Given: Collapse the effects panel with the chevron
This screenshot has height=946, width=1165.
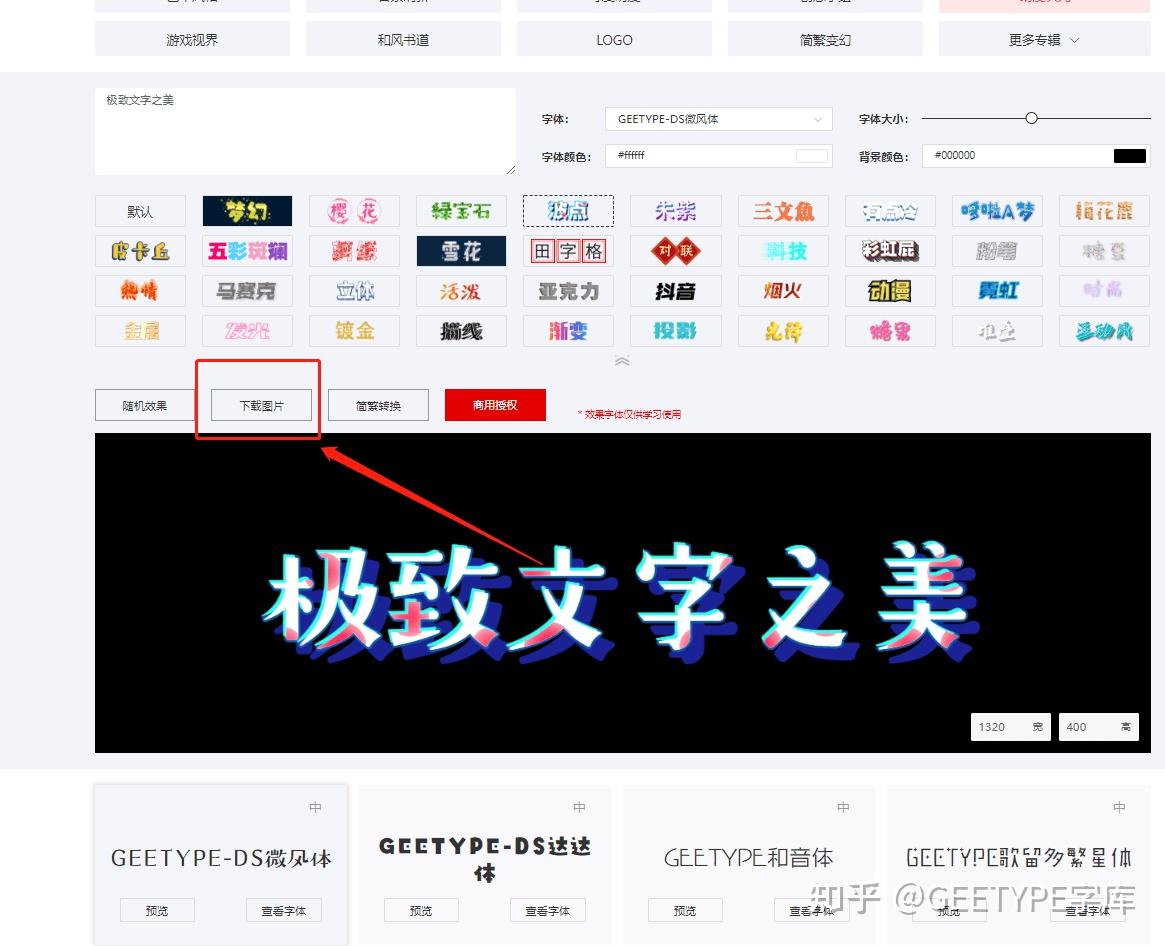Looking at the screenshot, I should tap(622, 360).
